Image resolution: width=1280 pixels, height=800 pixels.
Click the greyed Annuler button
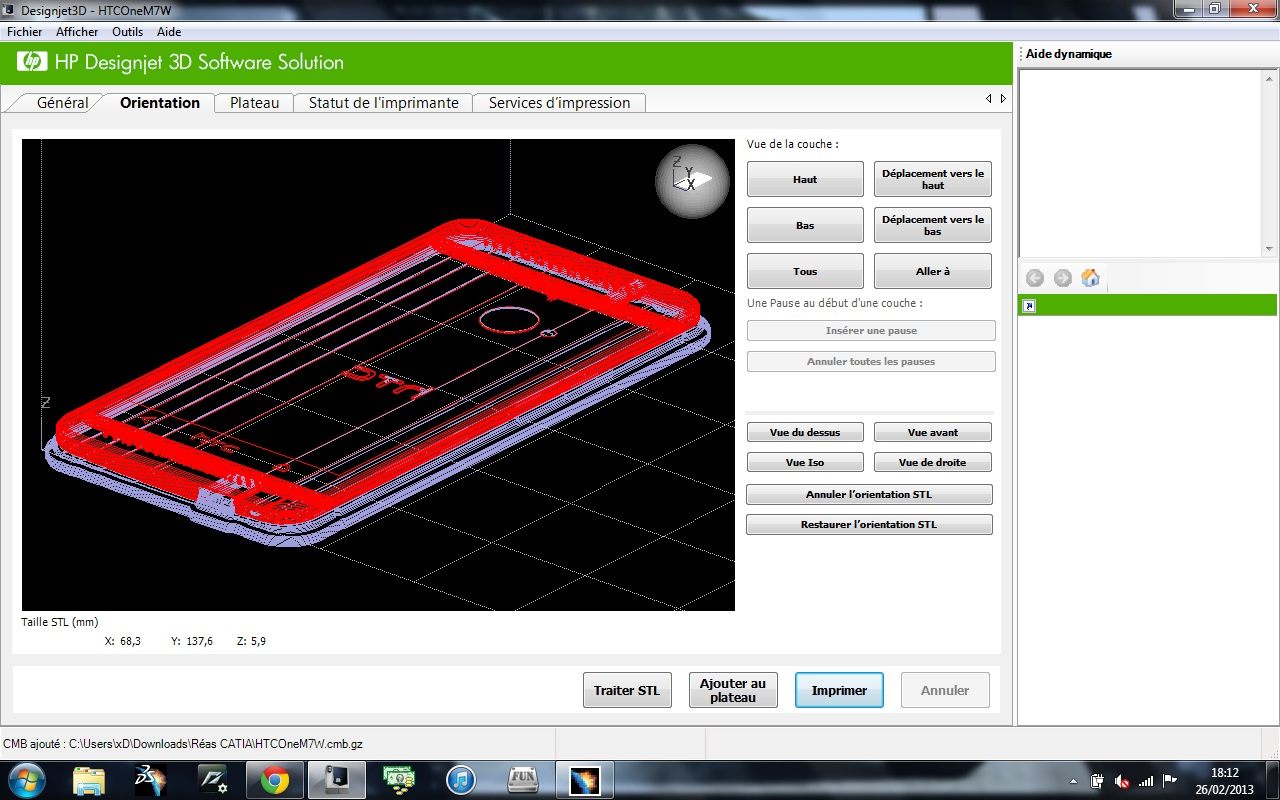tap(945, 690)
